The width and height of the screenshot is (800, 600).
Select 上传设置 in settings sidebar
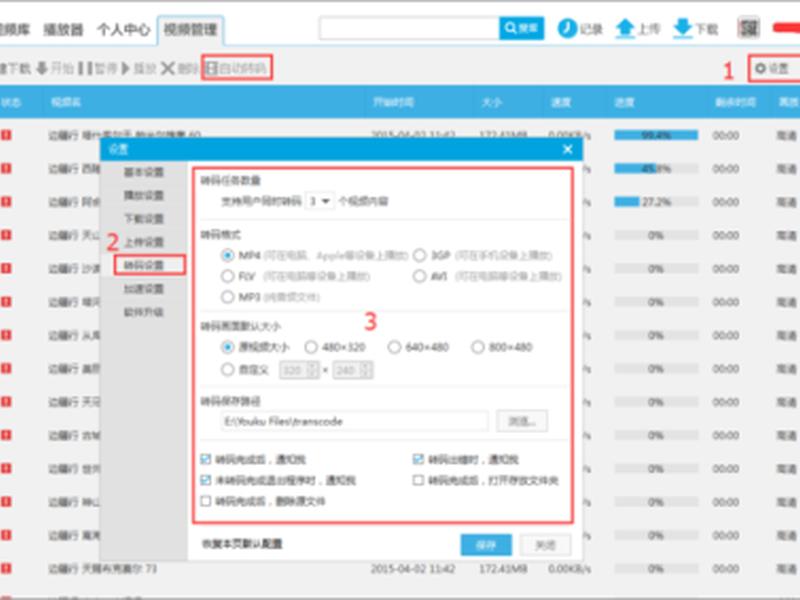click(143, 242)
